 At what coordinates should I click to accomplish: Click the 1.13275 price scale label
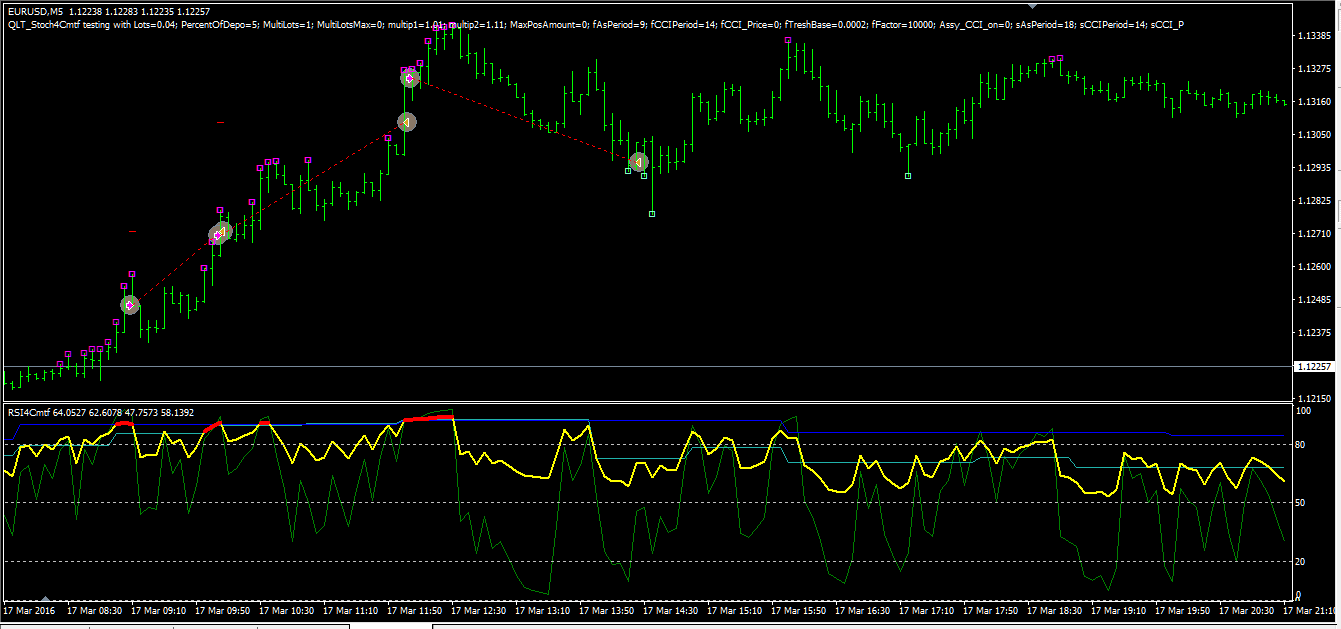pyautogui.click(x=1313, y=69)
